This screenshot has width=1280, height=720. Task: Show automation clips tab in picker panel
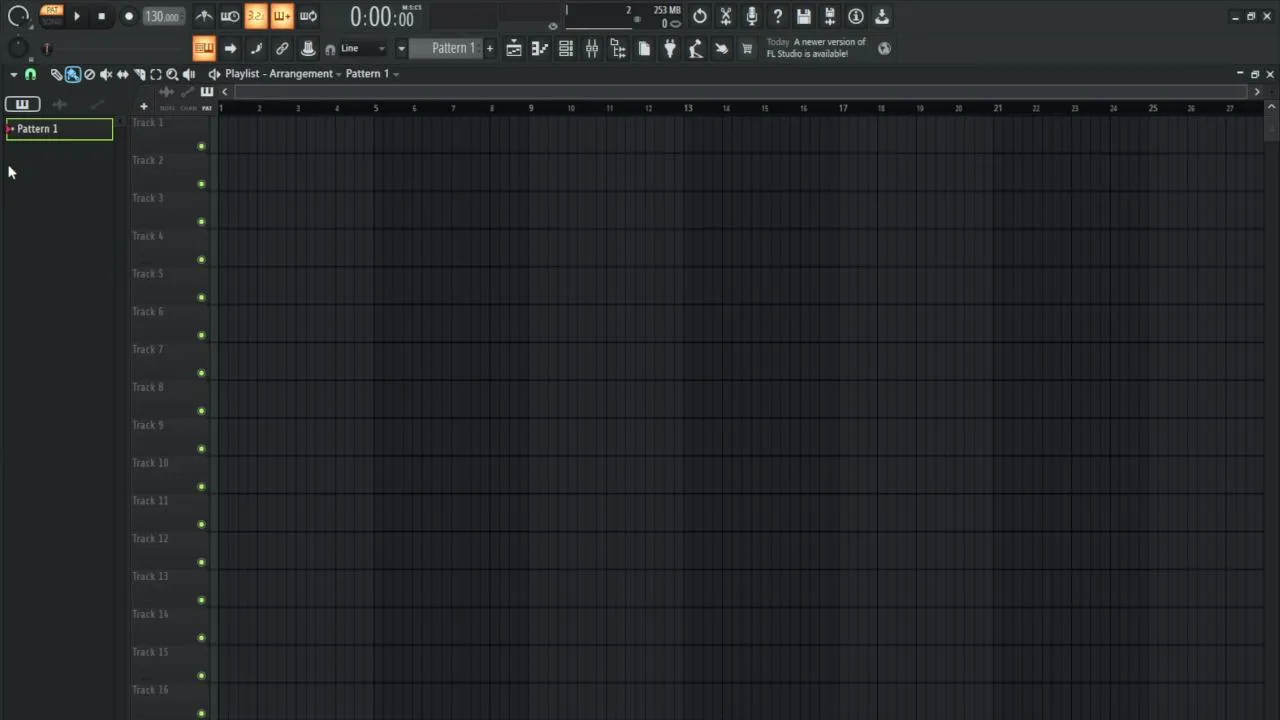click(96, 104)
